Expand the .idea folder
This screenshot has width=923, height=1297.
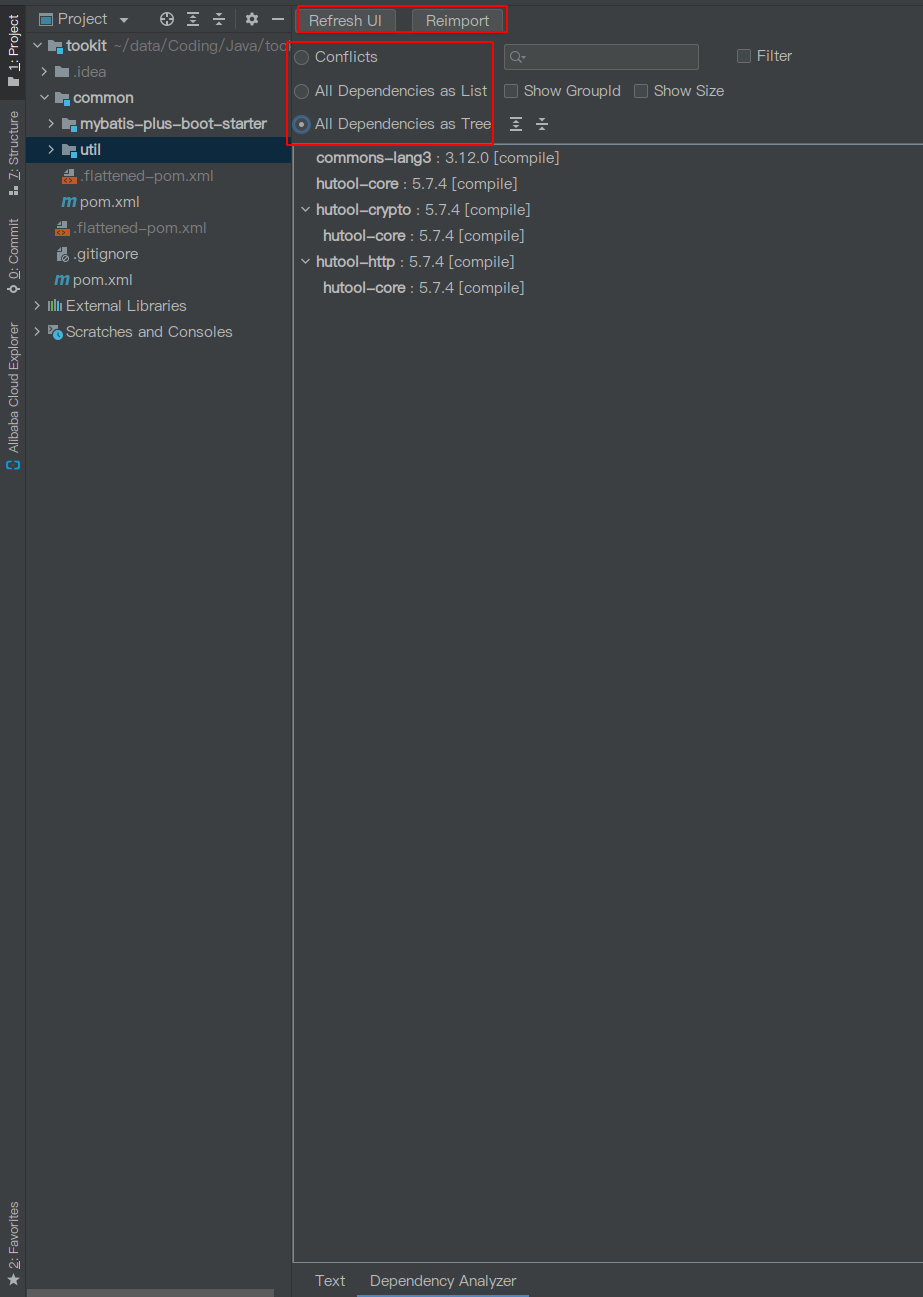point(44,72)
